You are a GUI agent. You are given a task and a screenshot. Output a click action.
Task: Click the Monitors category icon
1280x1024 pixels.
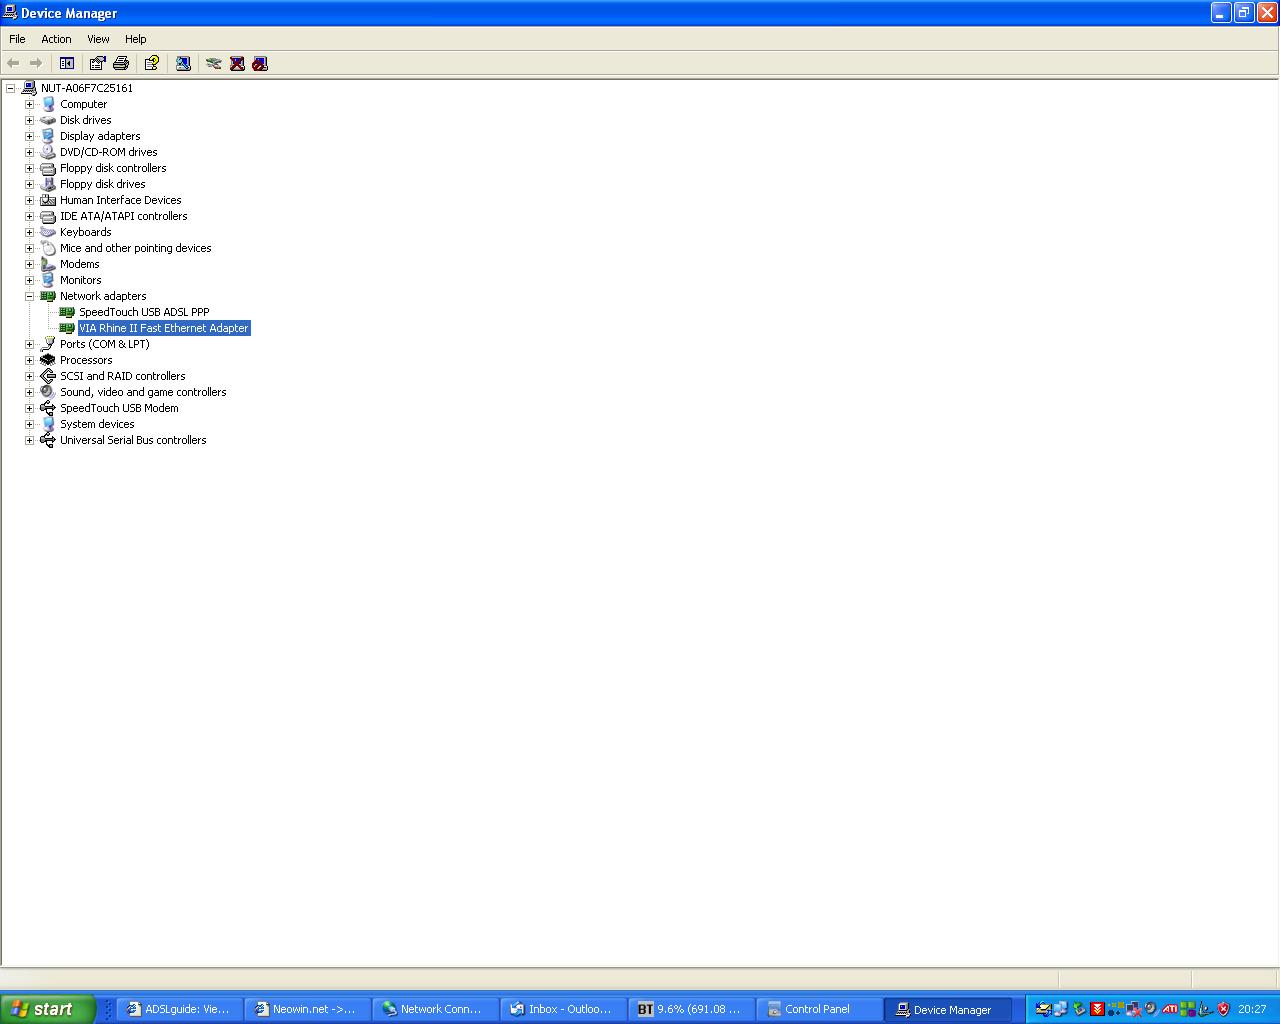click(48, 280)
